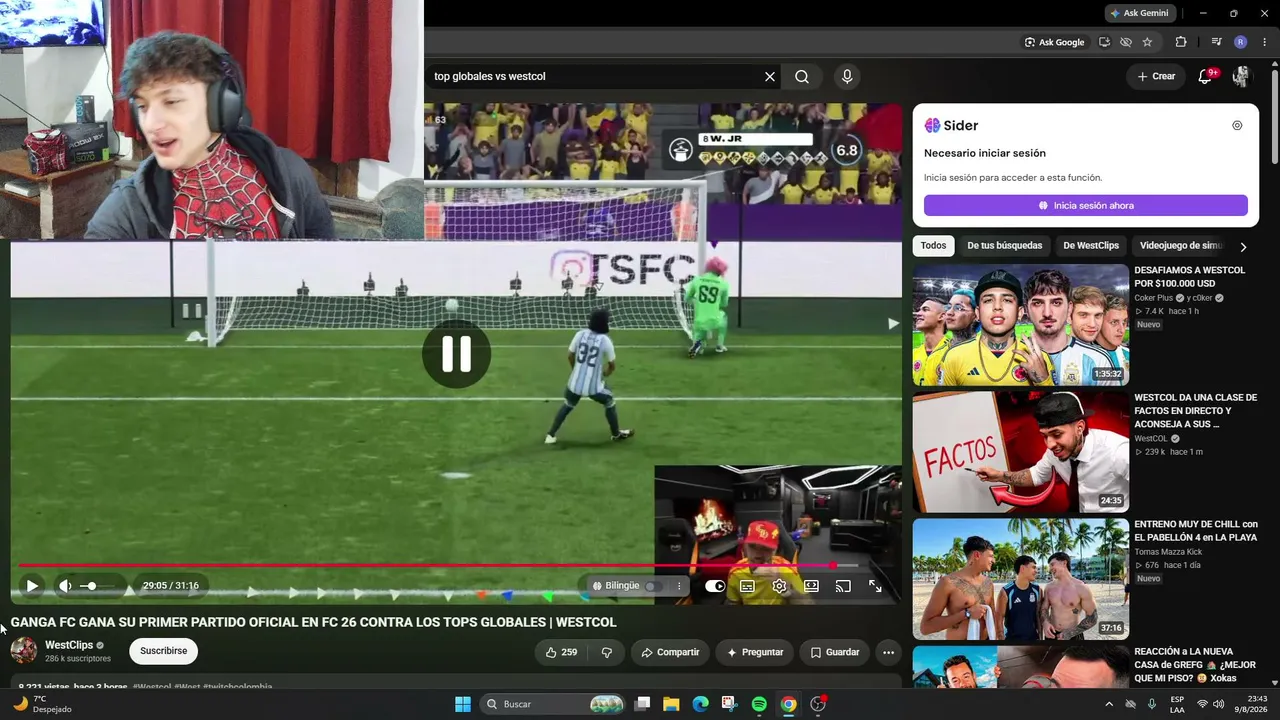Open the Chrome extensions puzzle icon

1181,42
